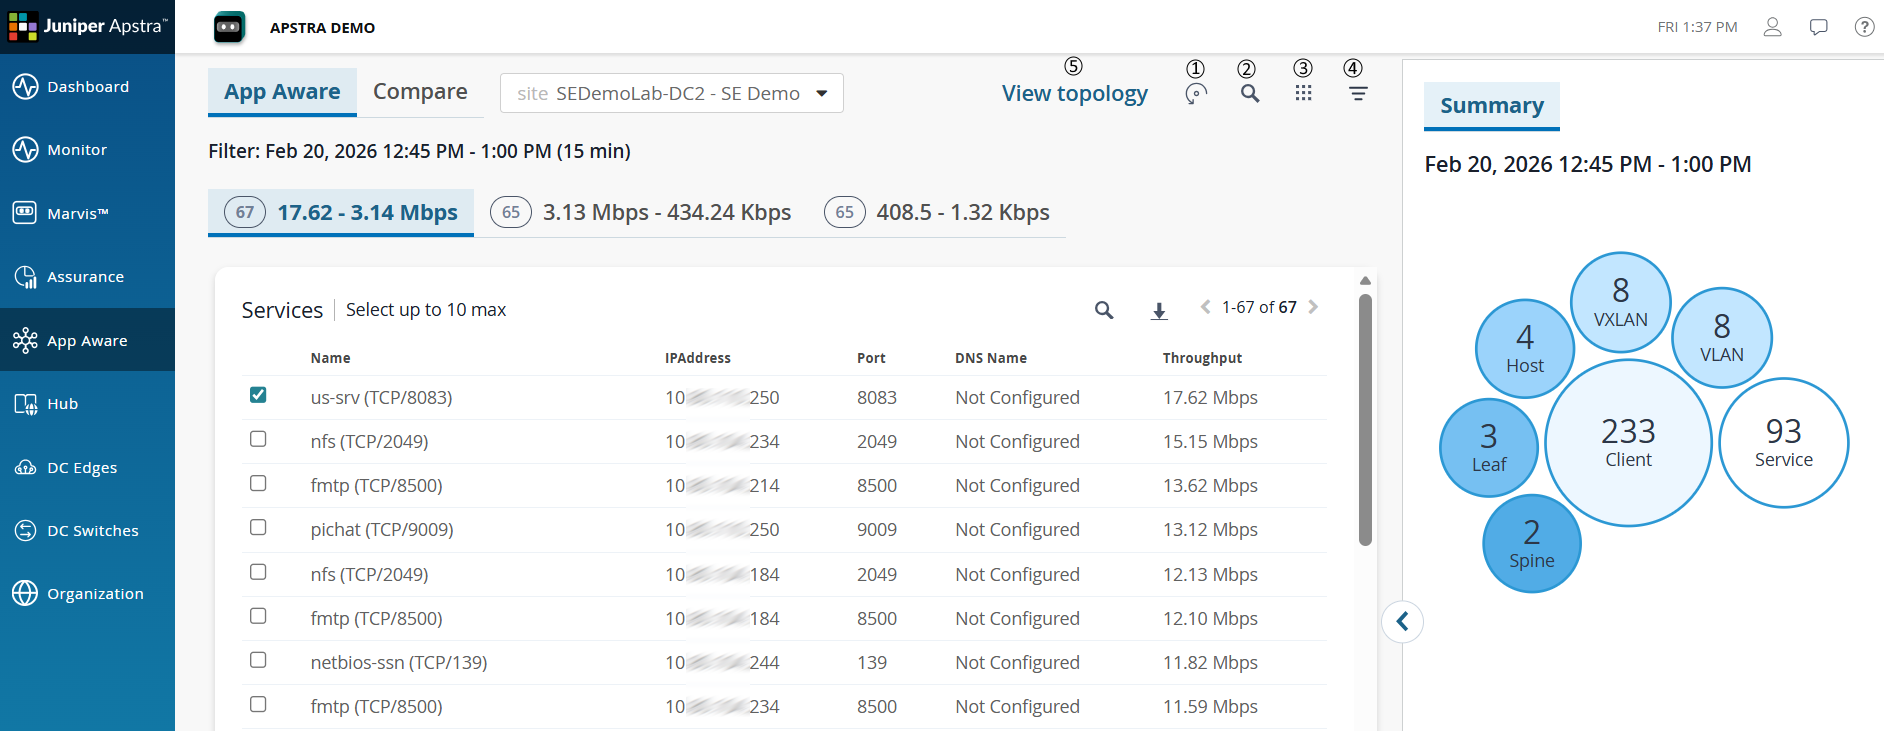Click the View topology link
The height and width of the screenshot is (731, 1884).
[x=1075, y=93]
